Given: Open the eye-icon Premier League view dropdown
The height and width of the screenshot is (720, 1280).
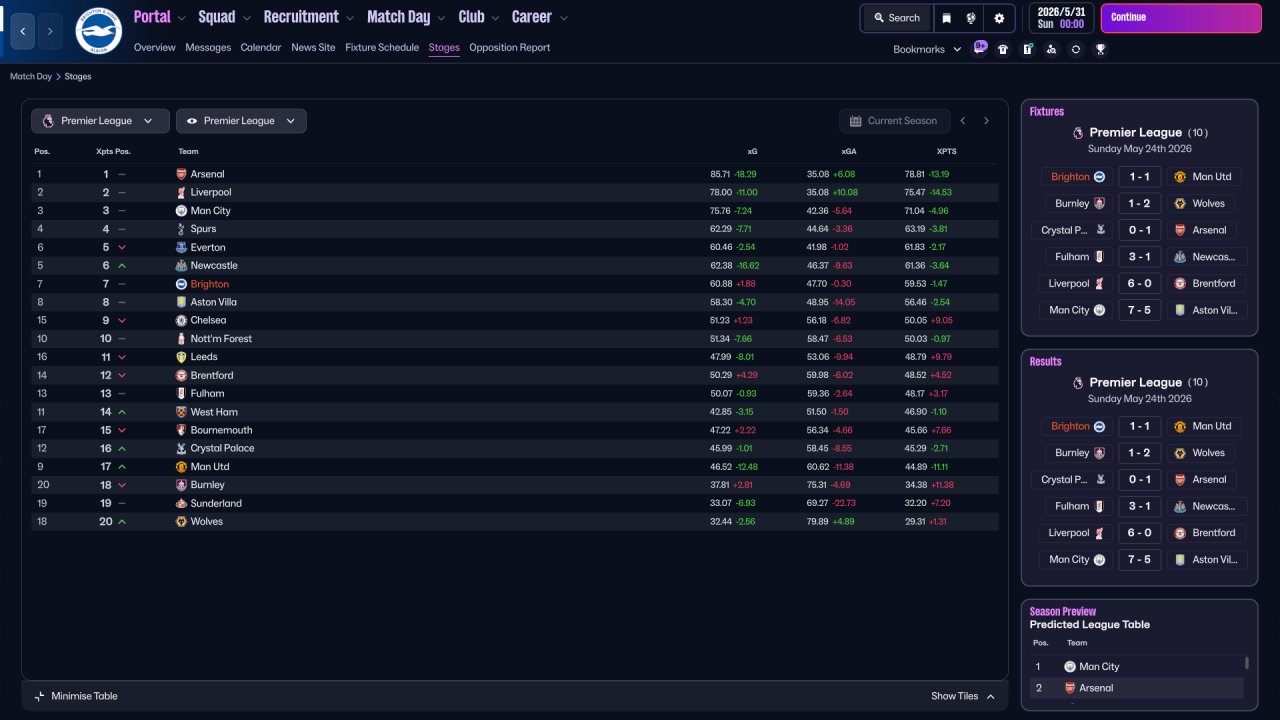Looking at the screenshot, I should pos(241,121).
